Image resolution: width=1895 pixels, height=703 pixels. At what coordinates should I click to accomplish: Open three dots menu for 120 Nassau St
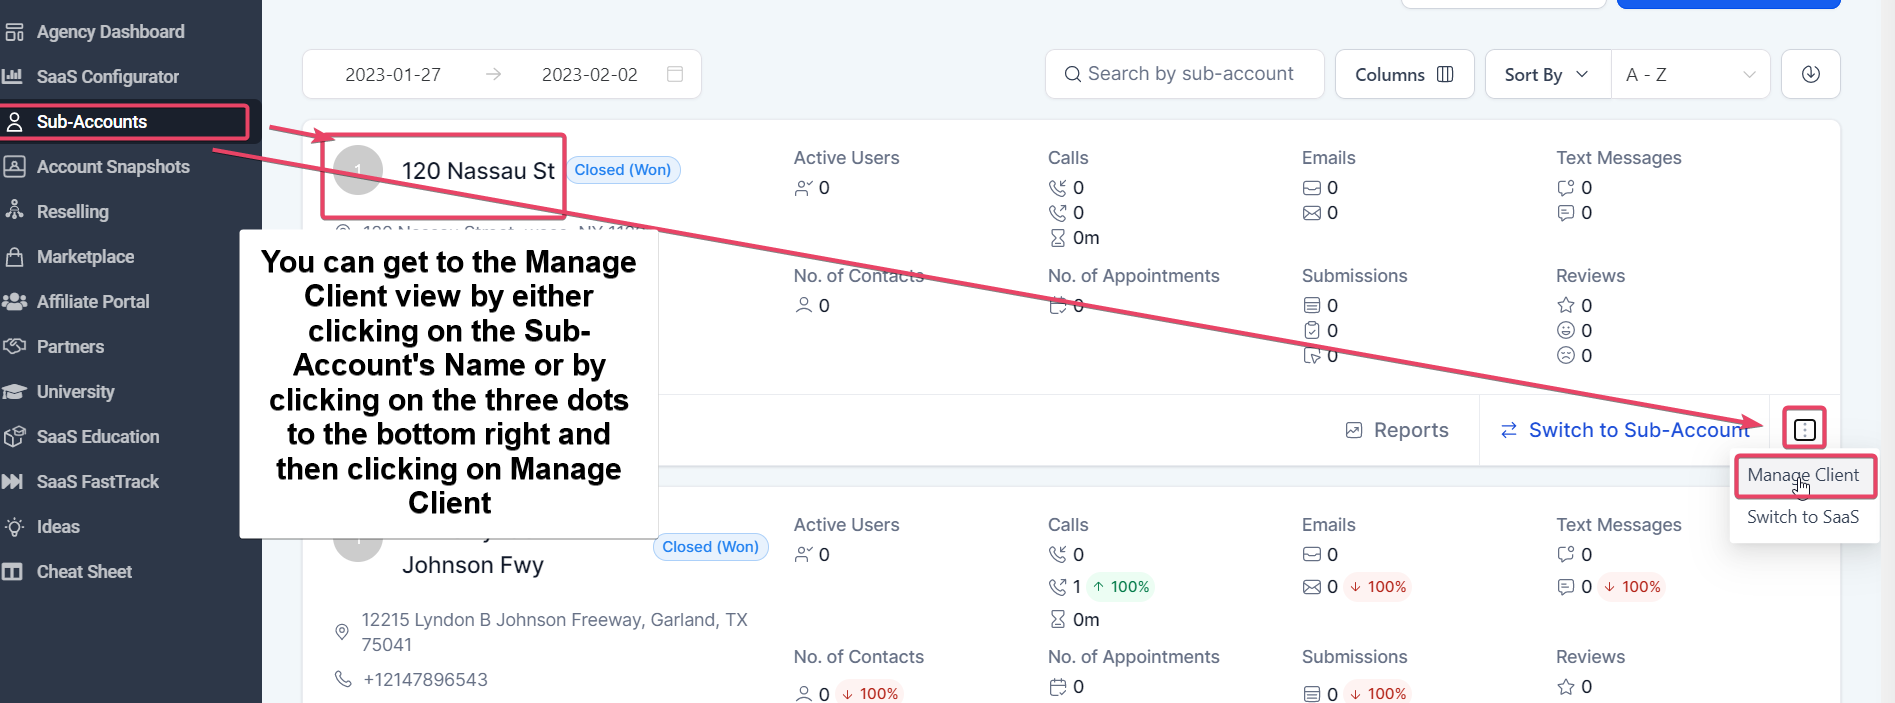[x=1804, y=430]
